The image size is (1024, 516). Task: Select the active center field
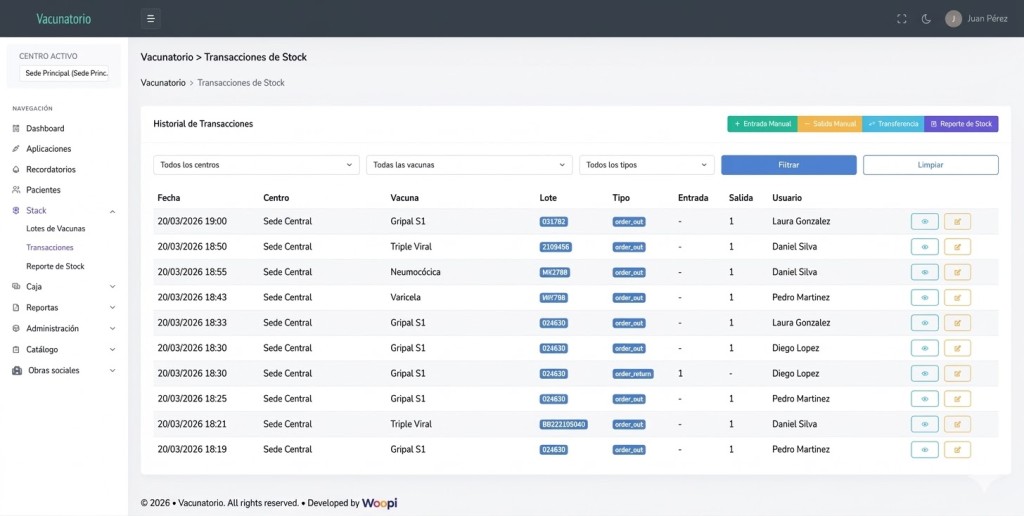click(x=65, y=73)
